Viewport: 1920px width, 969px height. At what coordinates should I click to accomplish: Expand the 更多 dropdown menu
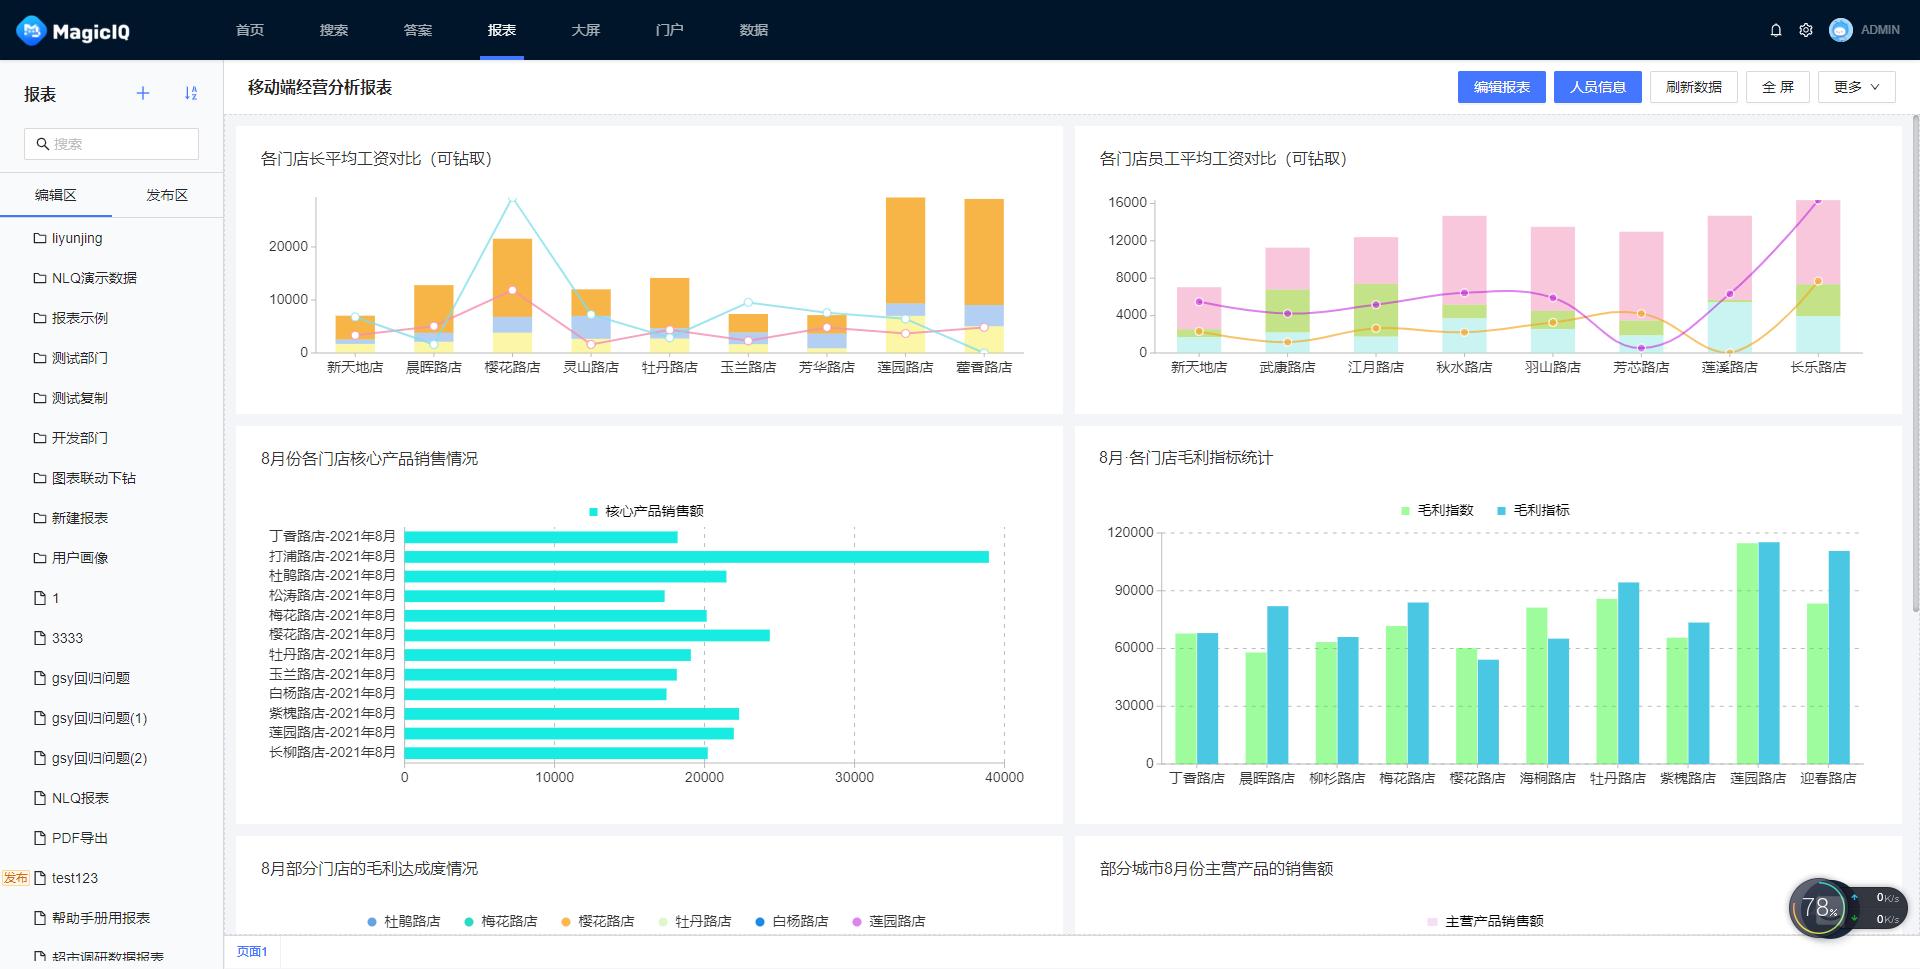[1856, 87]
